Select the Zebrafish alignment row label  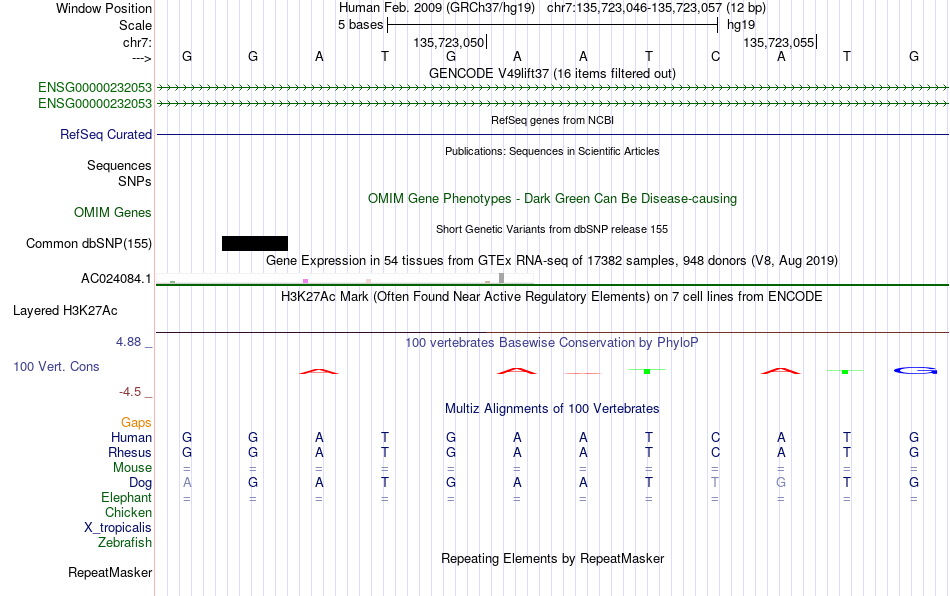point(125,542)
